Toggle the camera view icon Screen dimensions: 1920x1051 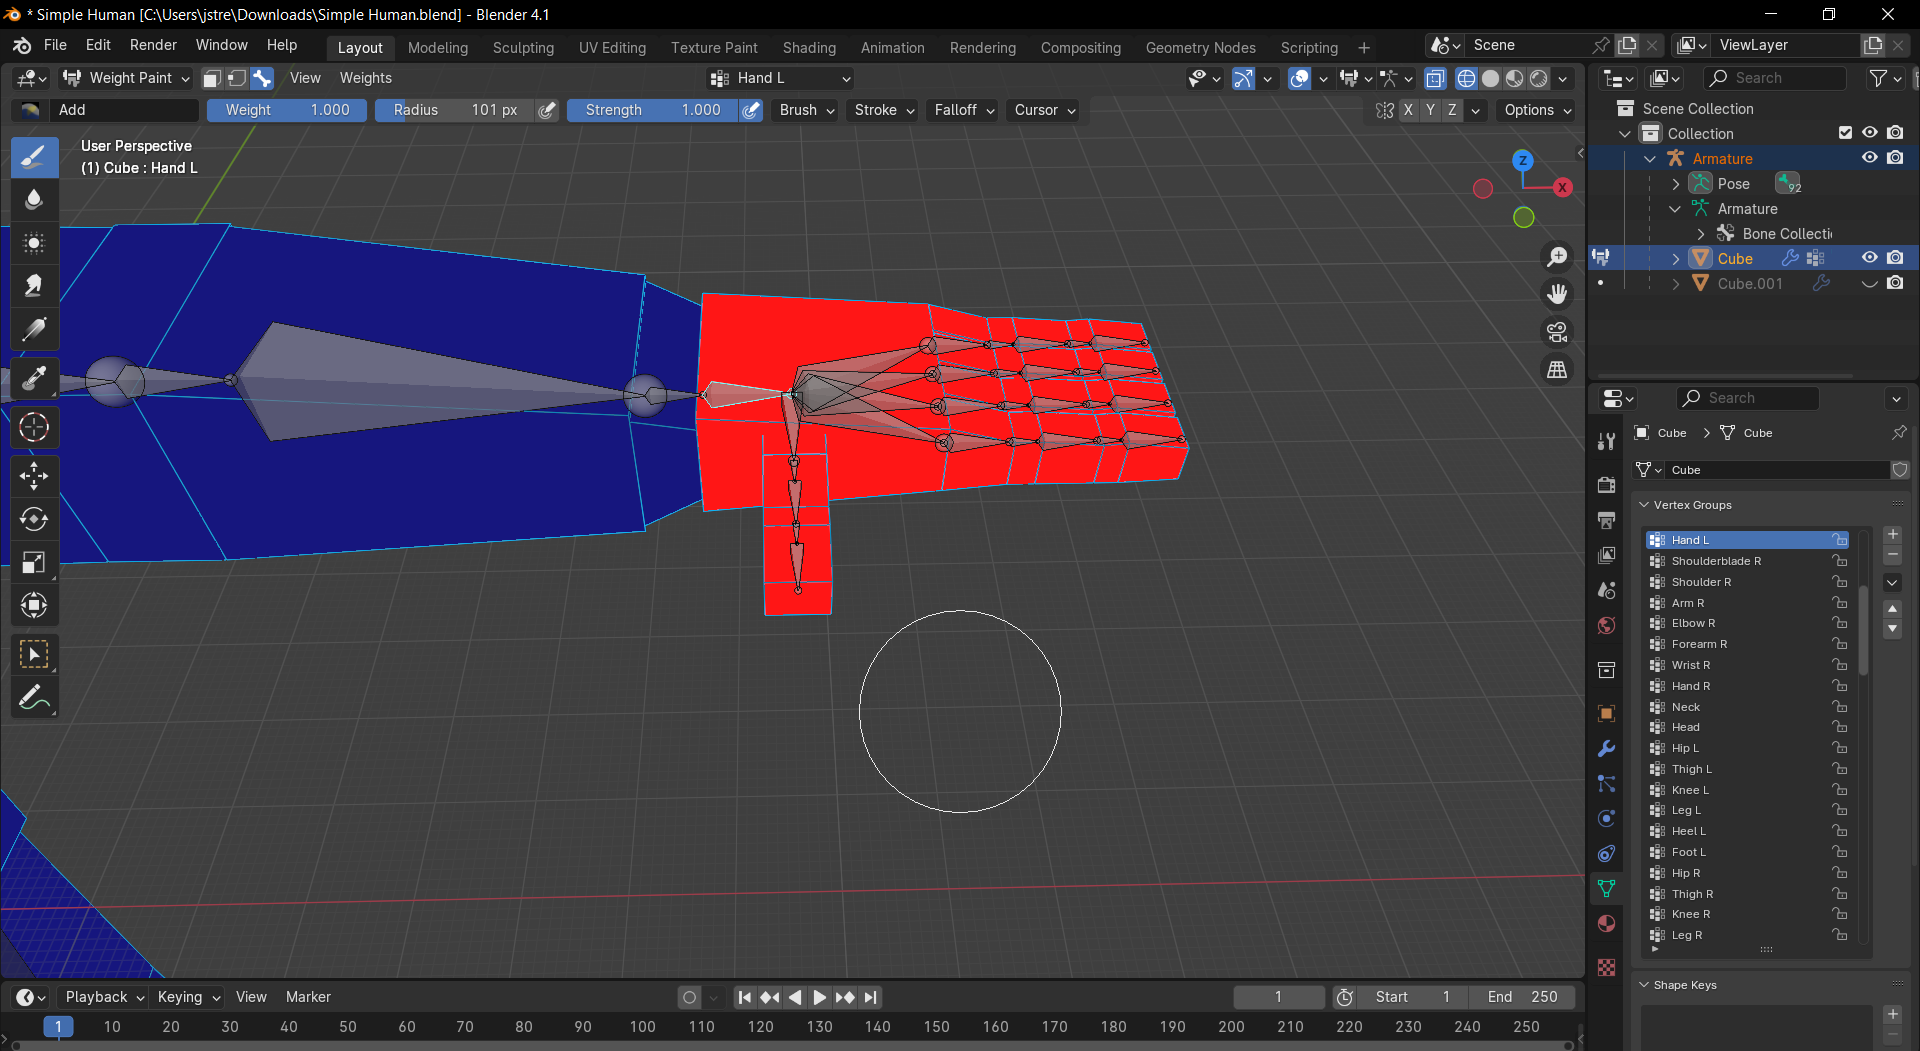point(1557,332)
